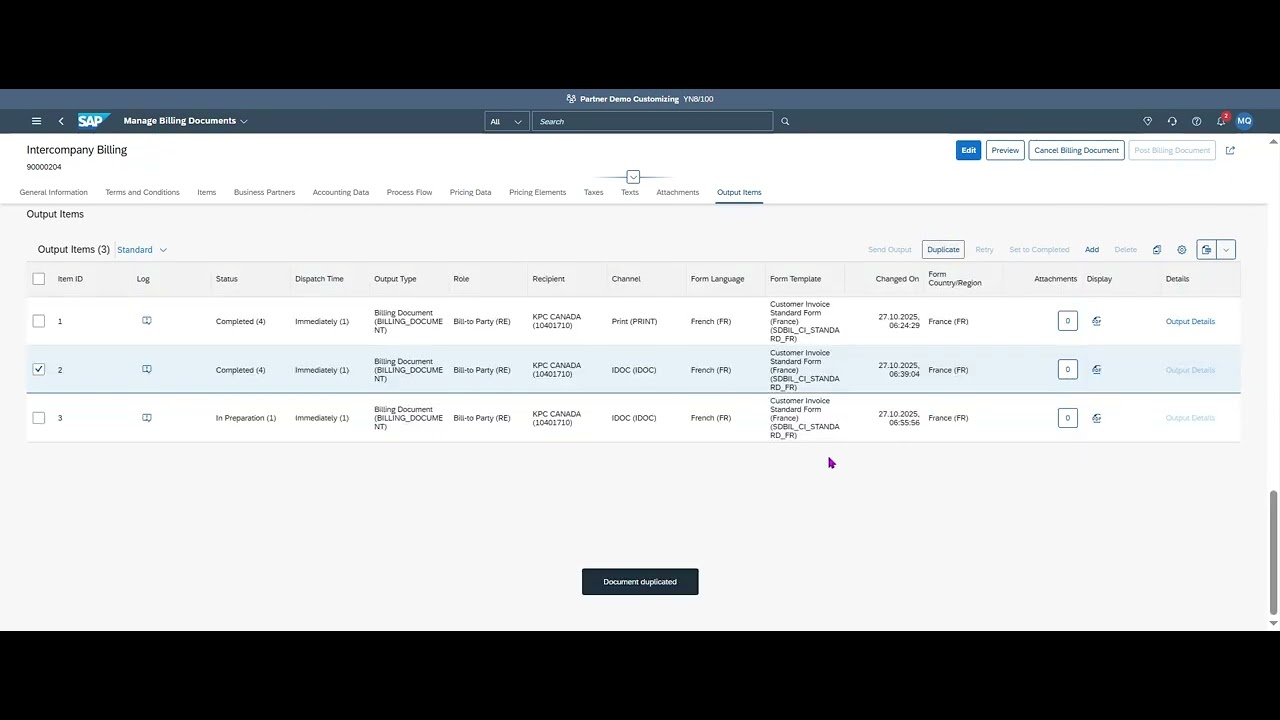This screenshot has height=720, width=1280.
Task: Go back using the back arrow
Action: [x=61, y=121]
